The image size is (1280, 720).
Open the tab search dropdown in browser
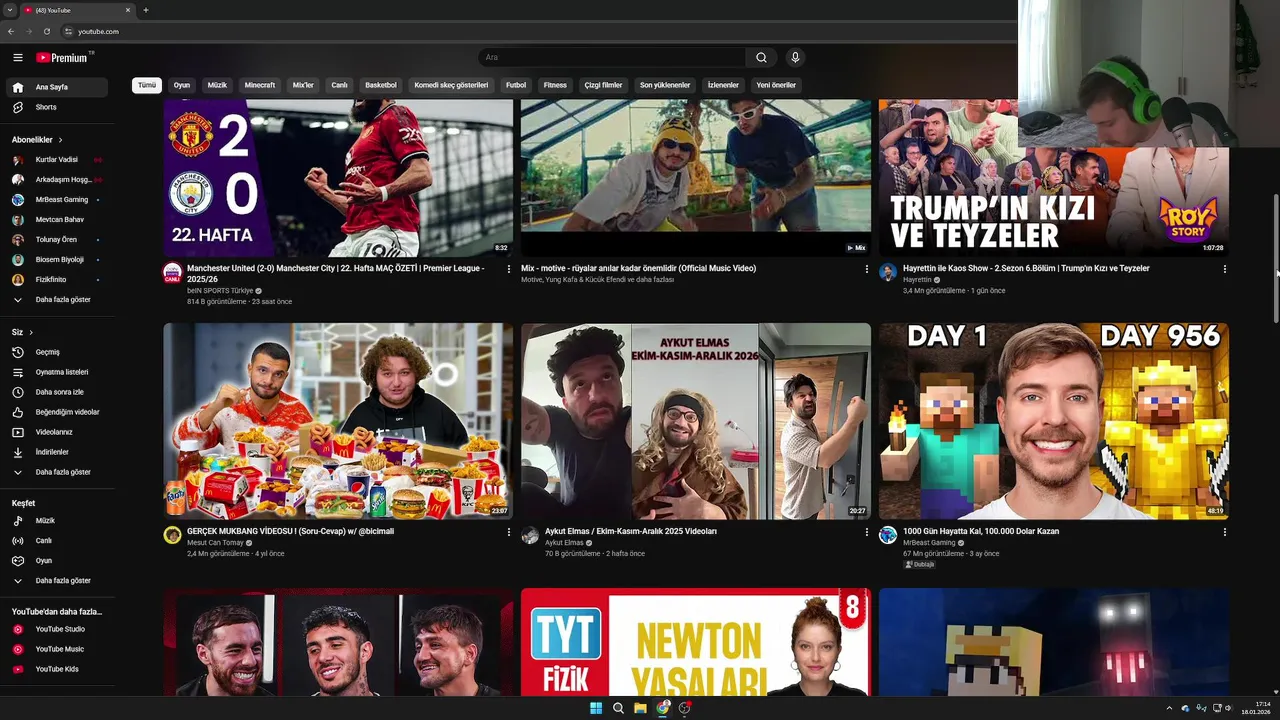[9, 10]
